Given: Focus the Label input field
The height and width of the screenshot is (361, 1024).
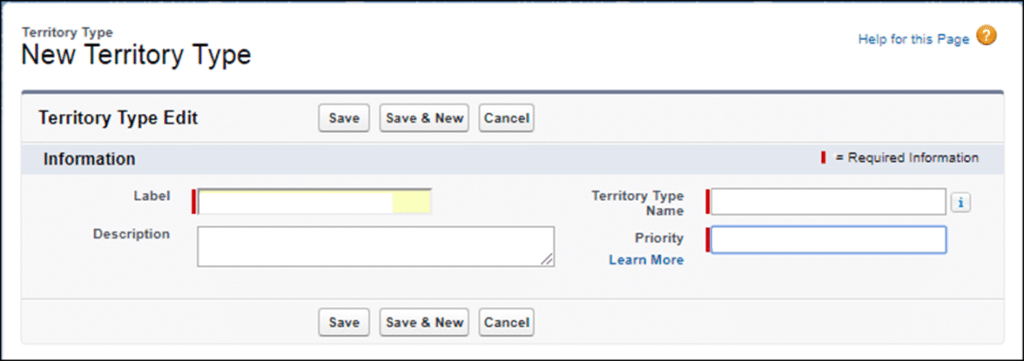Looking at the screenshot, I should (315, 202).
